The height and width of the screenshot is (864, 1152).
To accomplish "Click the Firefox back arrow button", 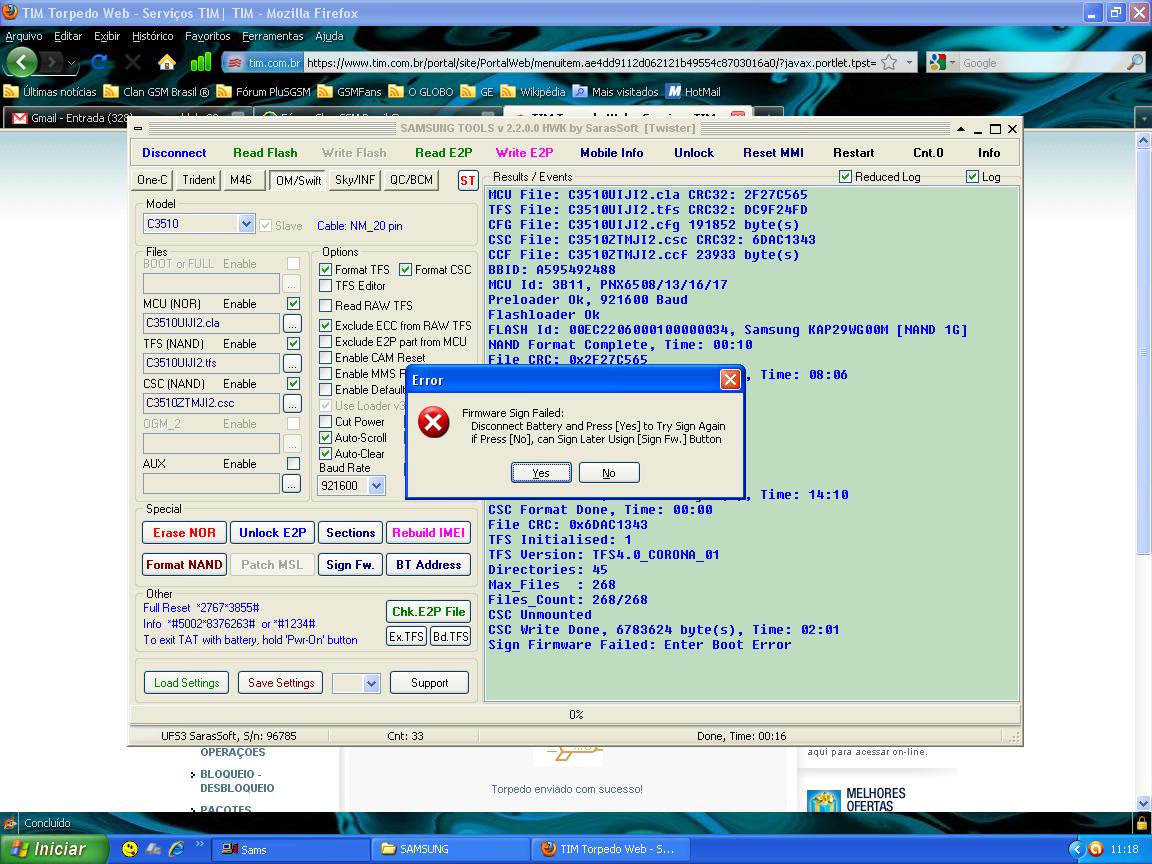I will click(21, 62).
